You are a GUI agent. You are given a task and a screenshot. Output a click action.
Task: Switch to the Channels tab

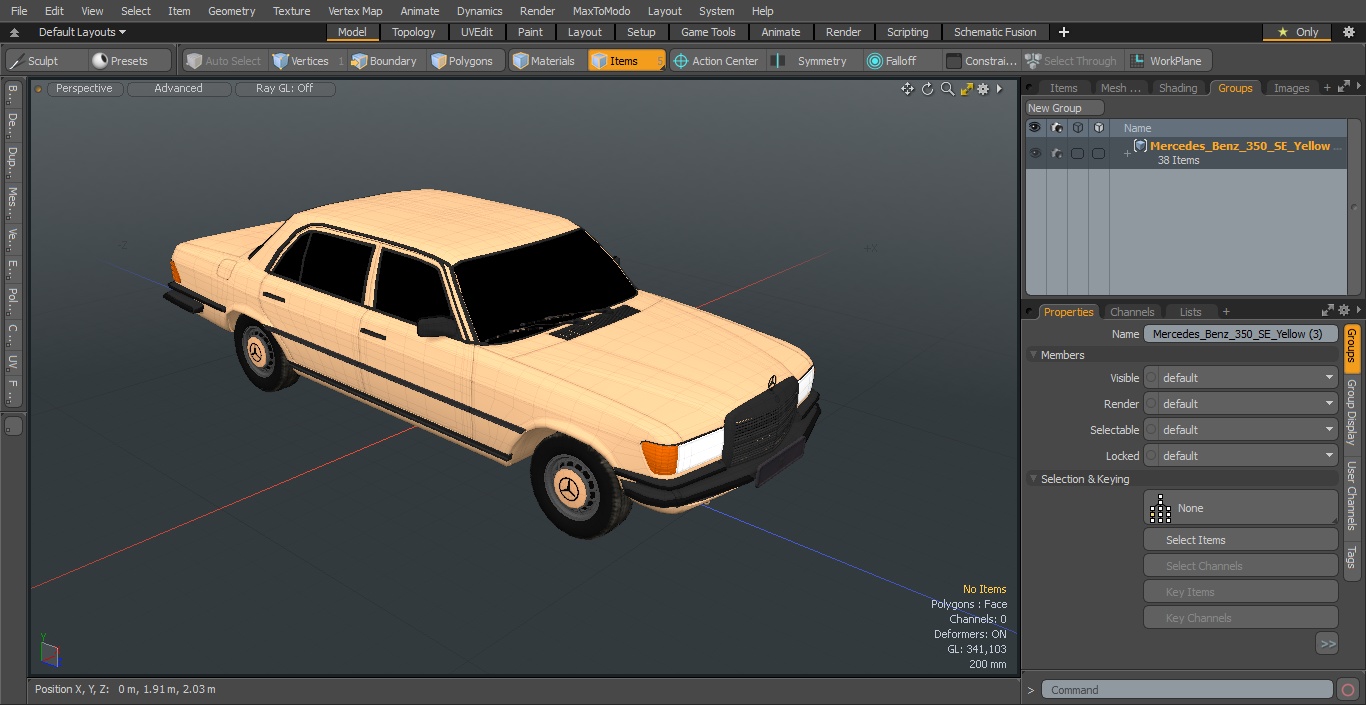[x=1132, y=312]
